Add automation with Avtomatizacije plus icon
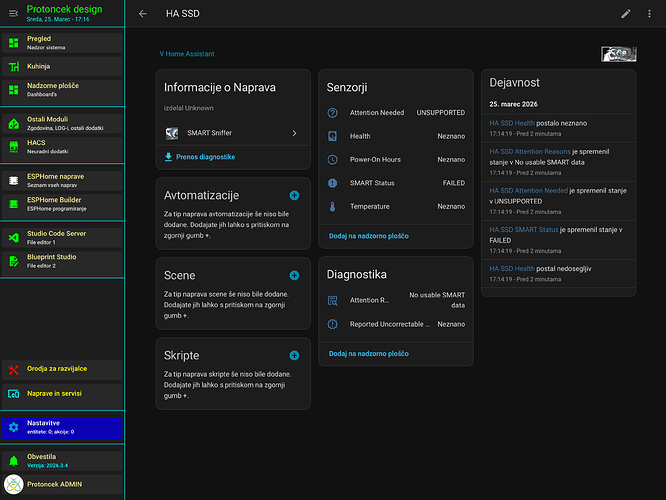Image resolution: width=666 pixels, height=500 pixels. tap(294, 195)
